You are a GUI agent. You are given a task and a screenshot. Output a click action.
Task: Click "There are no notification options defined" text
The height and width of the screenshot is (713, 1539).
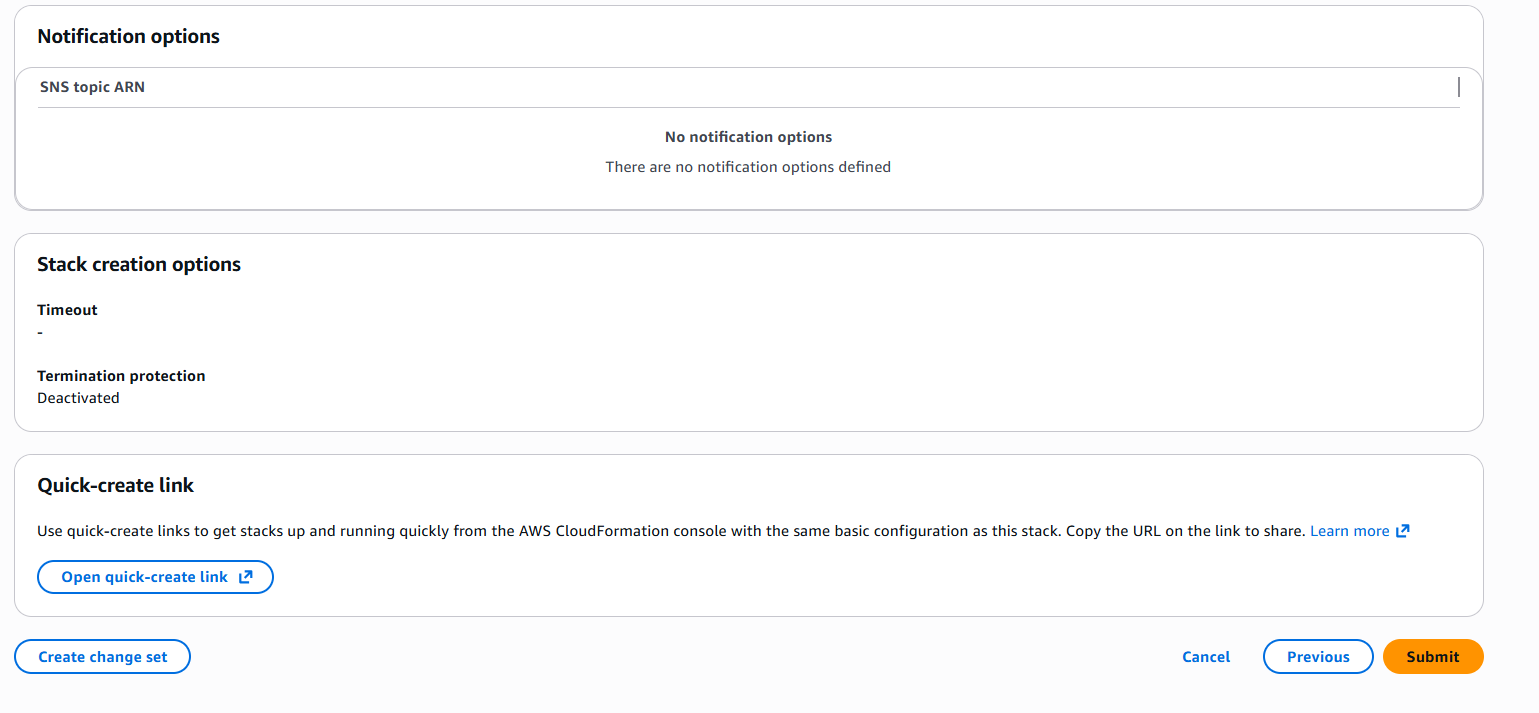pos(748,167)
